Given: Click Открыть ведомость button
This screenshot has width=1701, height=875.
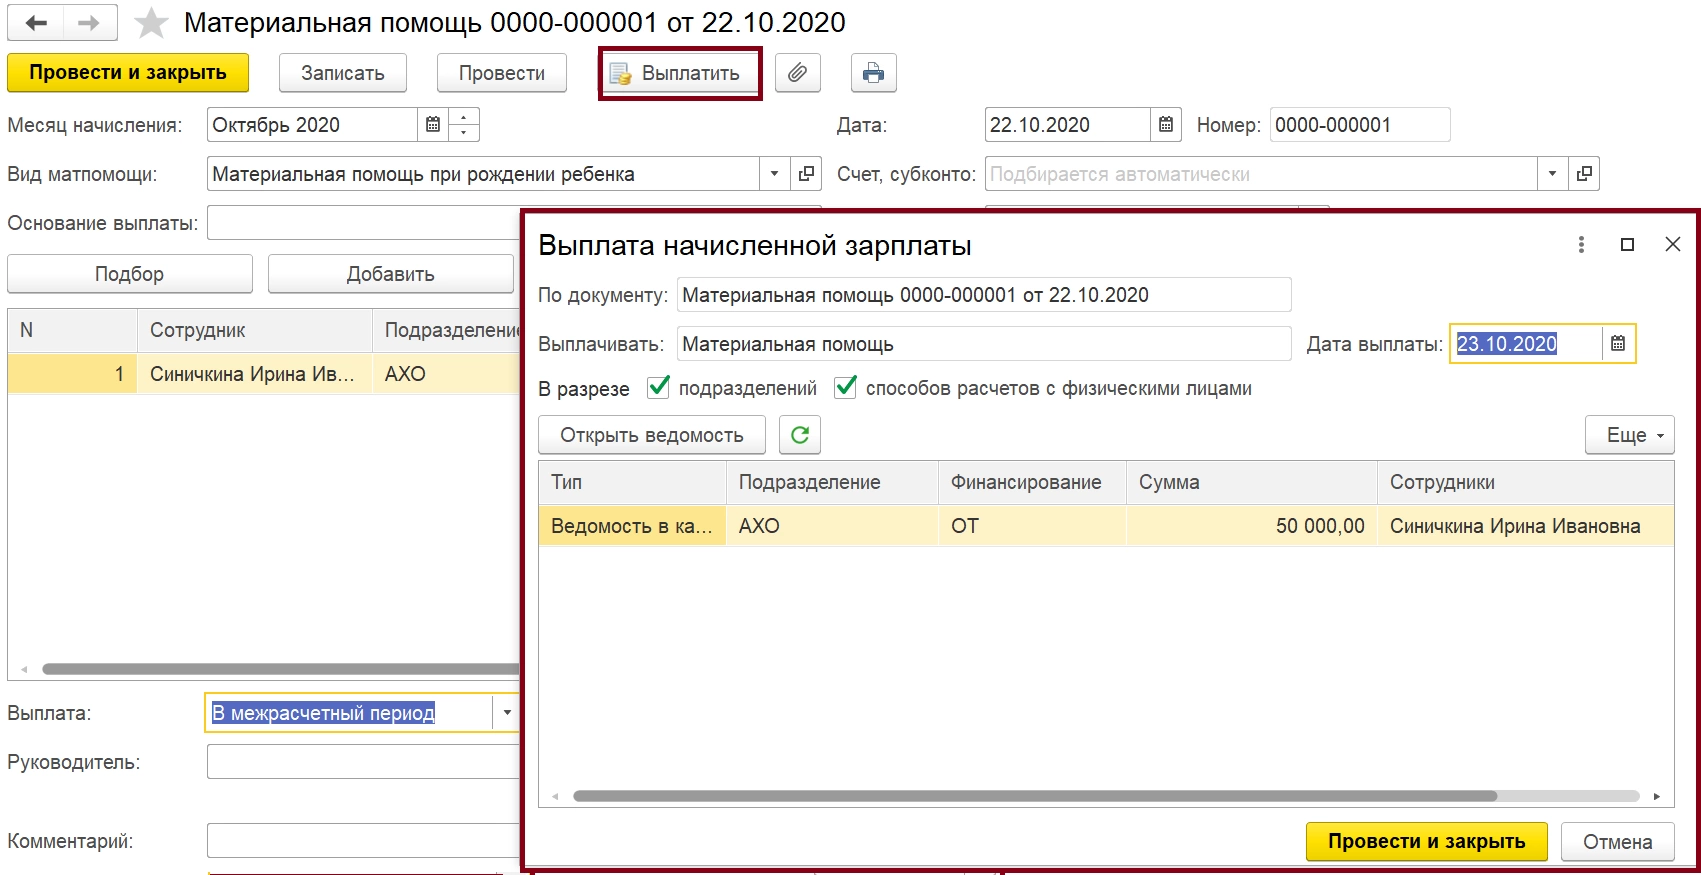Looking at the screenshot, I should pos(651,435).
